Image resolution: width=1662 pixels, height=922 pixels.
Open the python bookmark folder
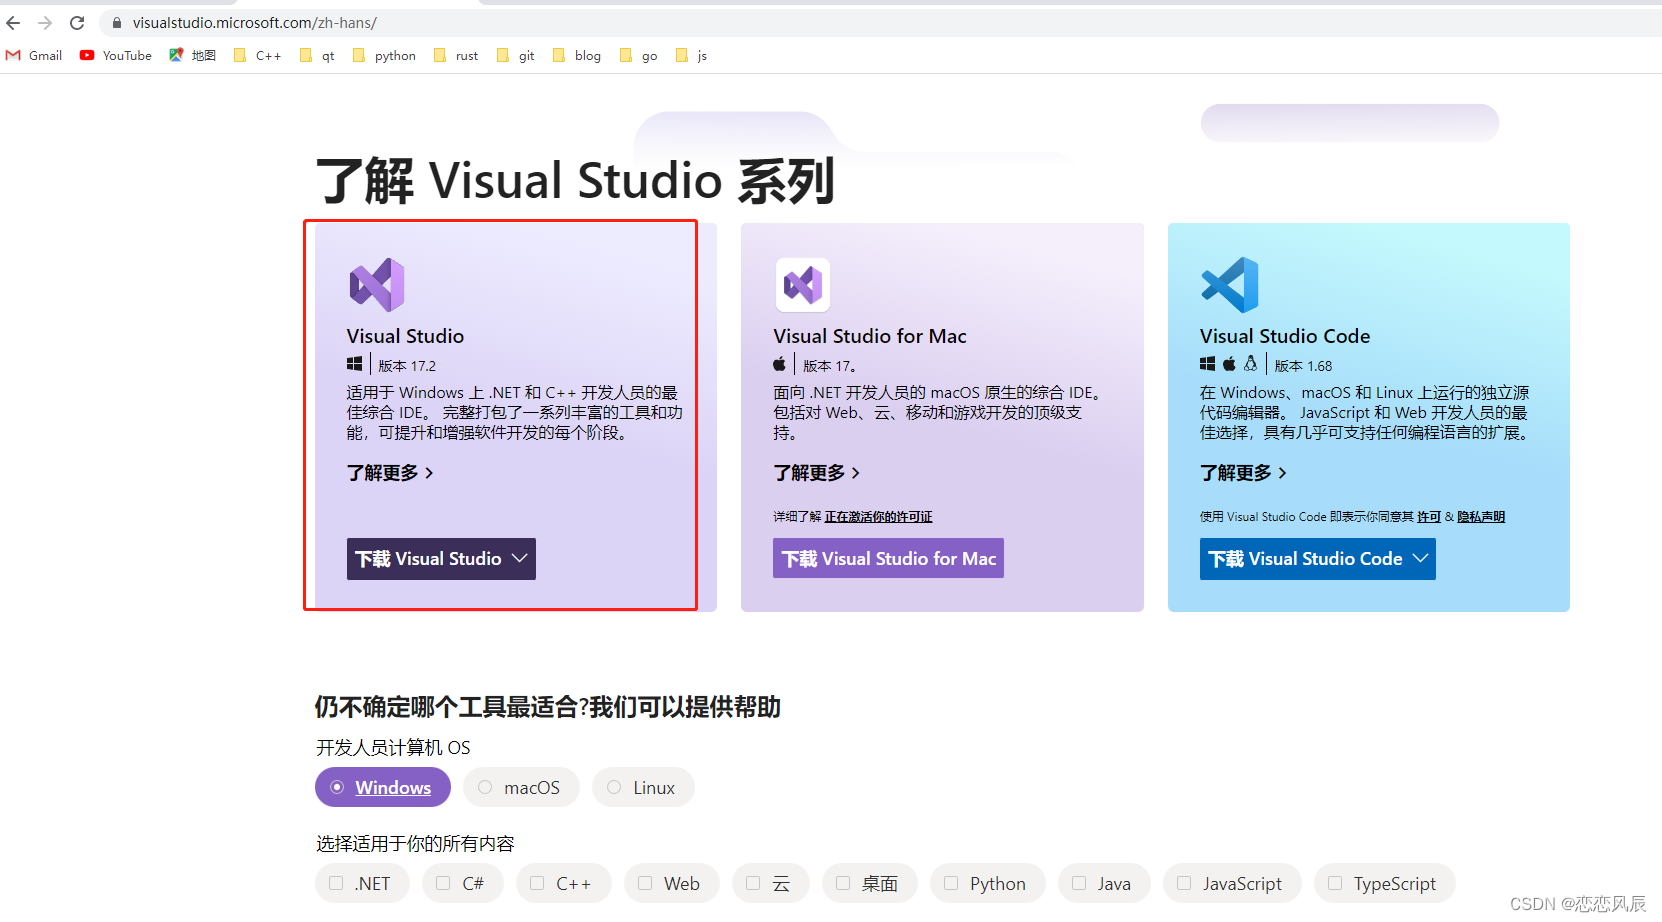384,56
